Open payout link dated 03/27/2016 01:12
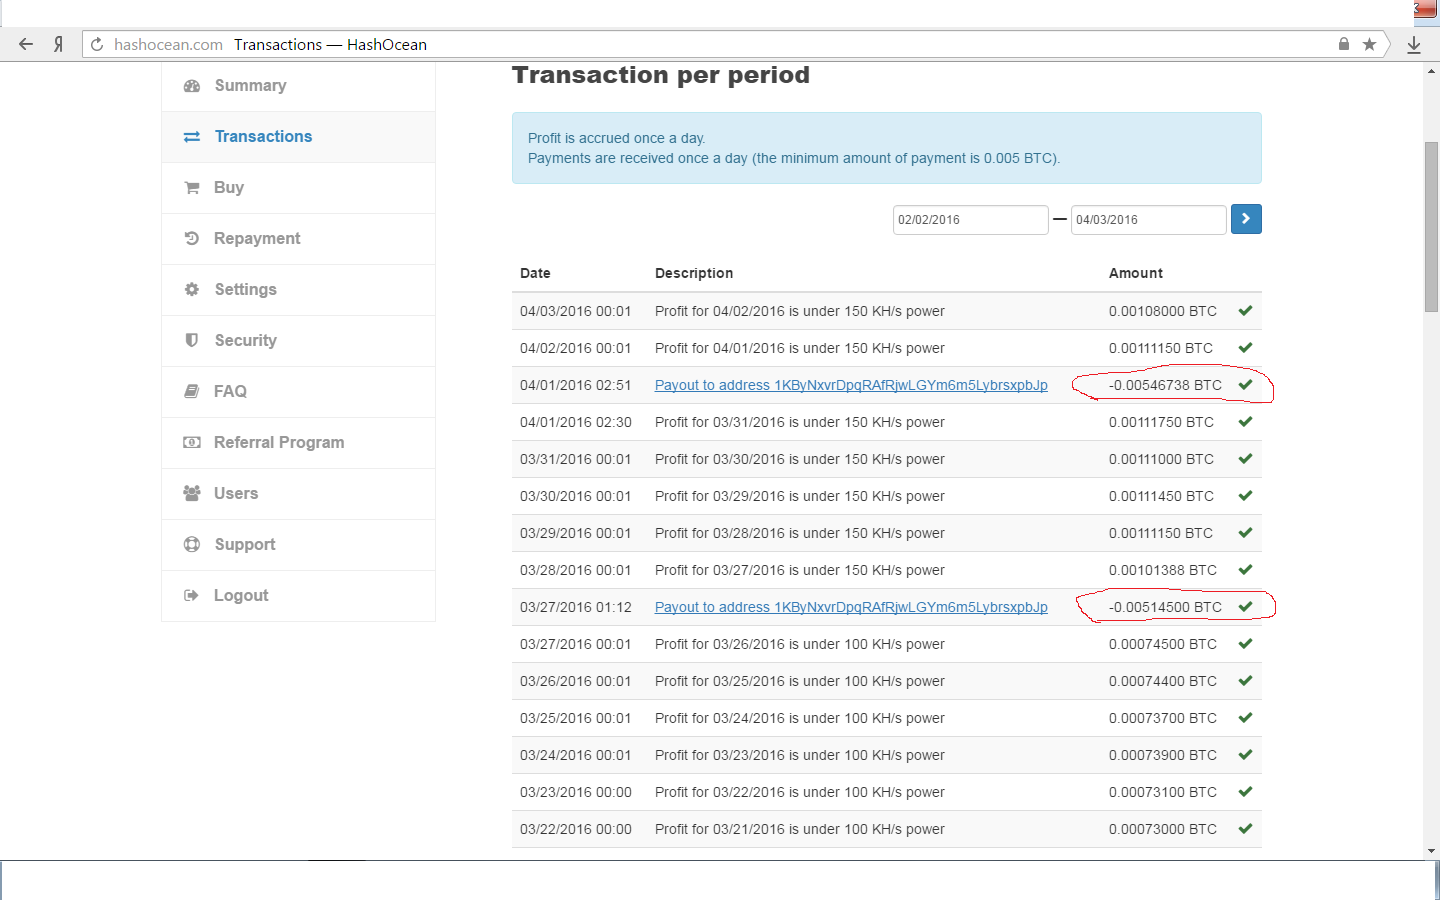 pos(851,607)
